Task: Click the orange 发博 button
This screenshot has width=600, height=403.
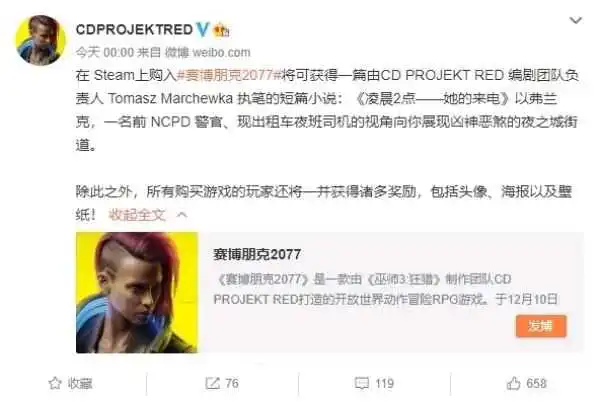Action: click(541, 326)
